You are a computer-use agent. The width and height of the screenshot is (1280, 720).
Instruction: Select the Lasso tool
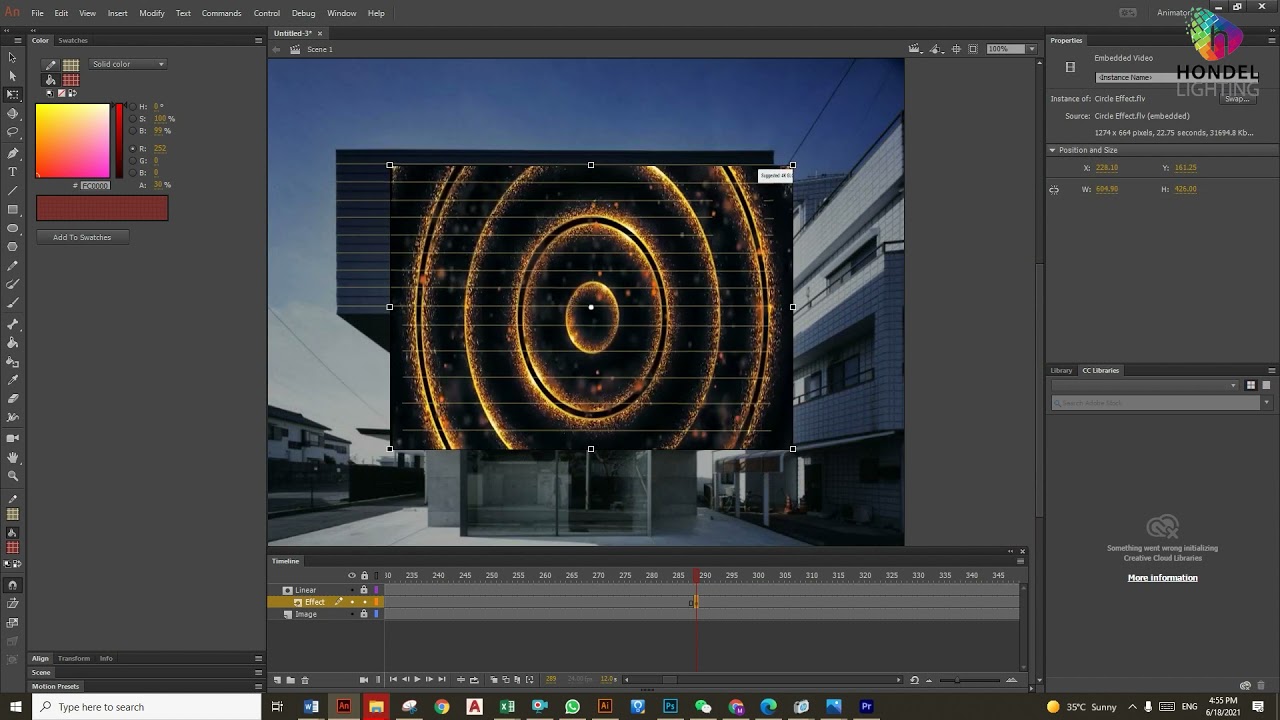[x=13, y=132]
